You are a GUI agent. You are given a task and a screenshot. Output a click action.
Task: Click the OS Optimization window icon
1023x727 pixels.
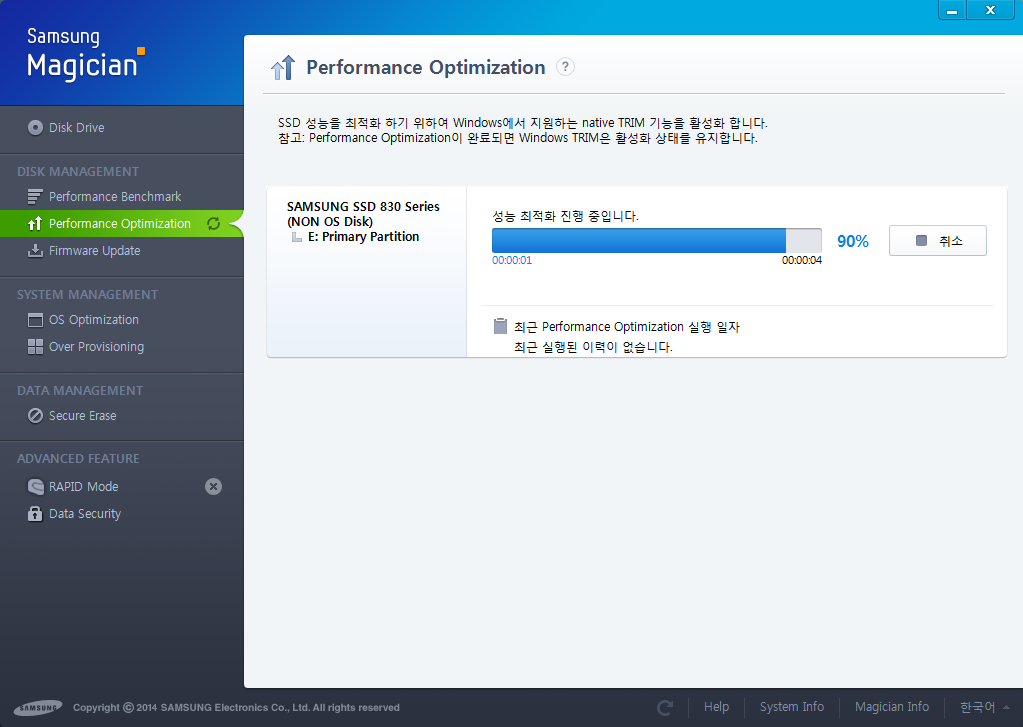[x=35, y=320]
